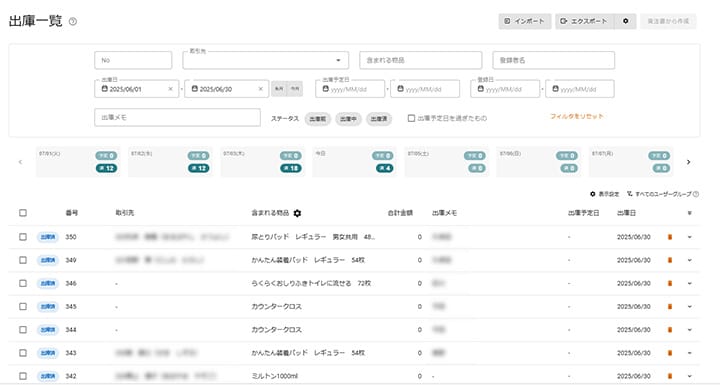Check 出庫予定日を過ぎたもの checkbox
Viewport: 720px width, 385px height.
(x=411, y=119)
